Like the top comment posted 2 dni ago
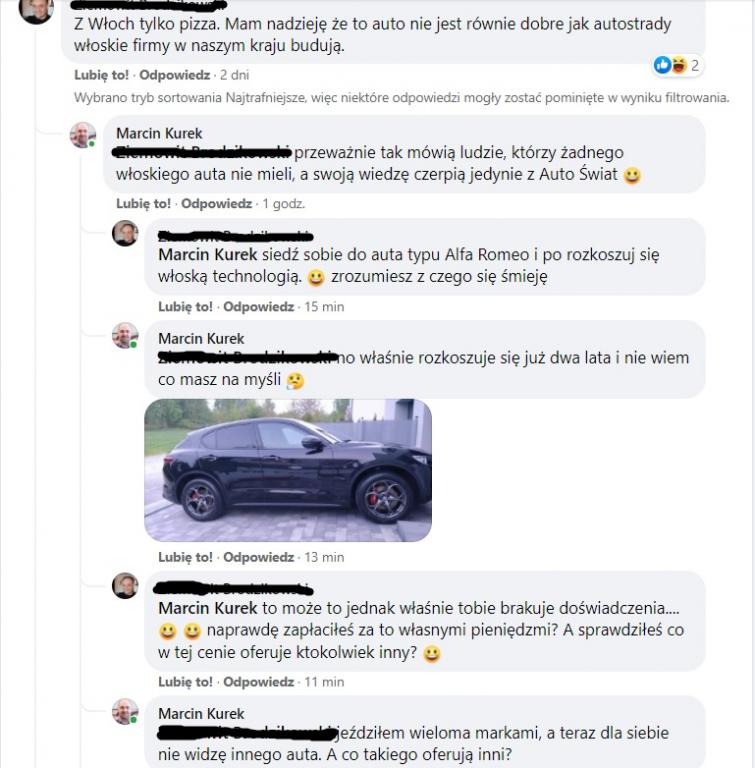 pos(101,75)
